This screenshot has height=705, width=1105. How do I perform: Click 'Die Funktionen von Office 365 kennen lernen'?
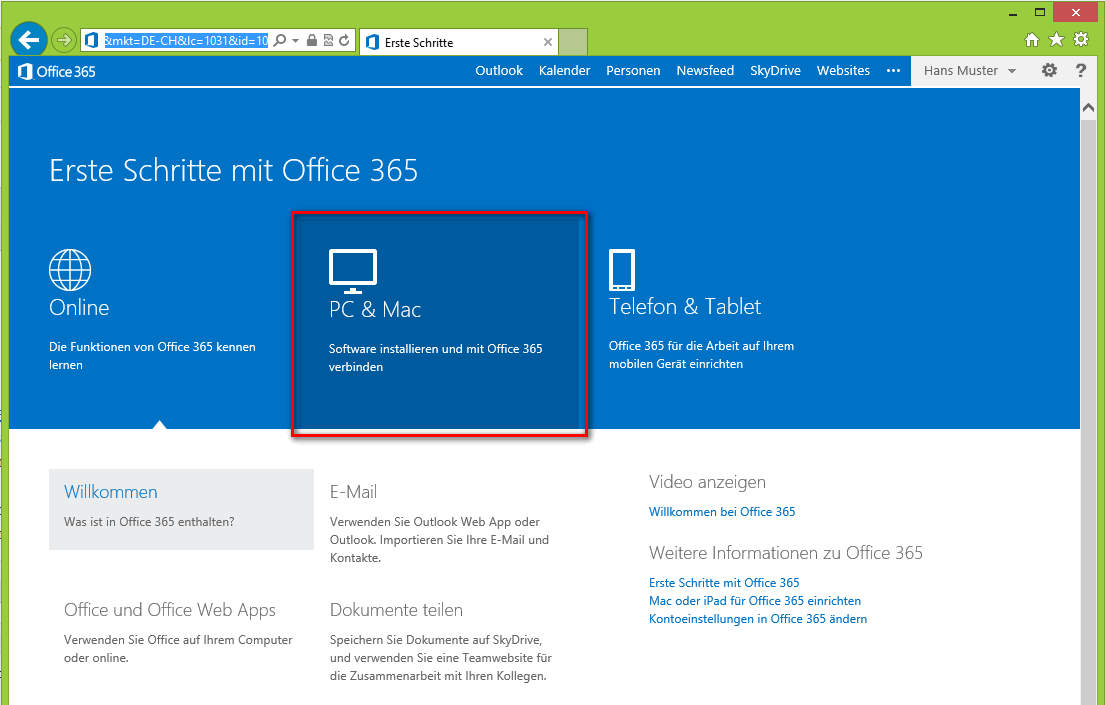pos(152,356)
